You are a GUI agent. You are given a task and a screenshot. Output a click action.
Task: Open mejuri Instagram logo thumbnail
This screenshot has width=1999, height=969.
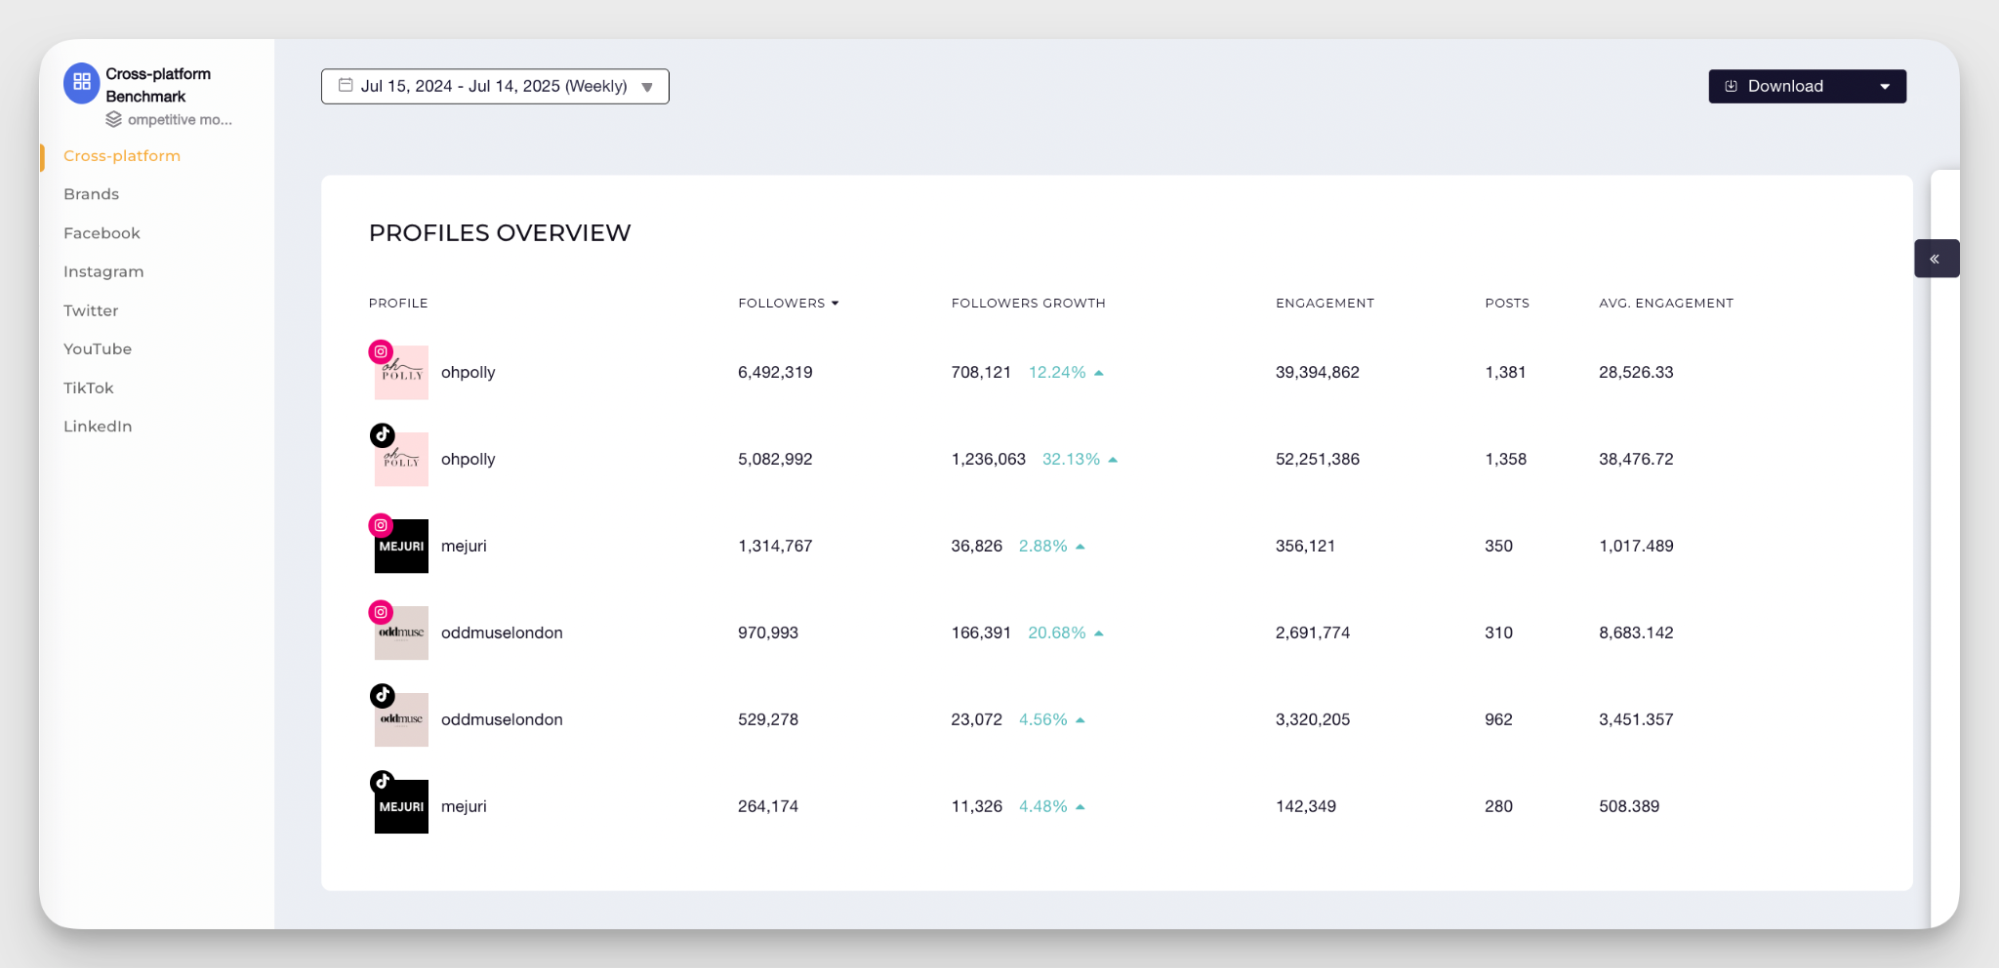[401, 546]
